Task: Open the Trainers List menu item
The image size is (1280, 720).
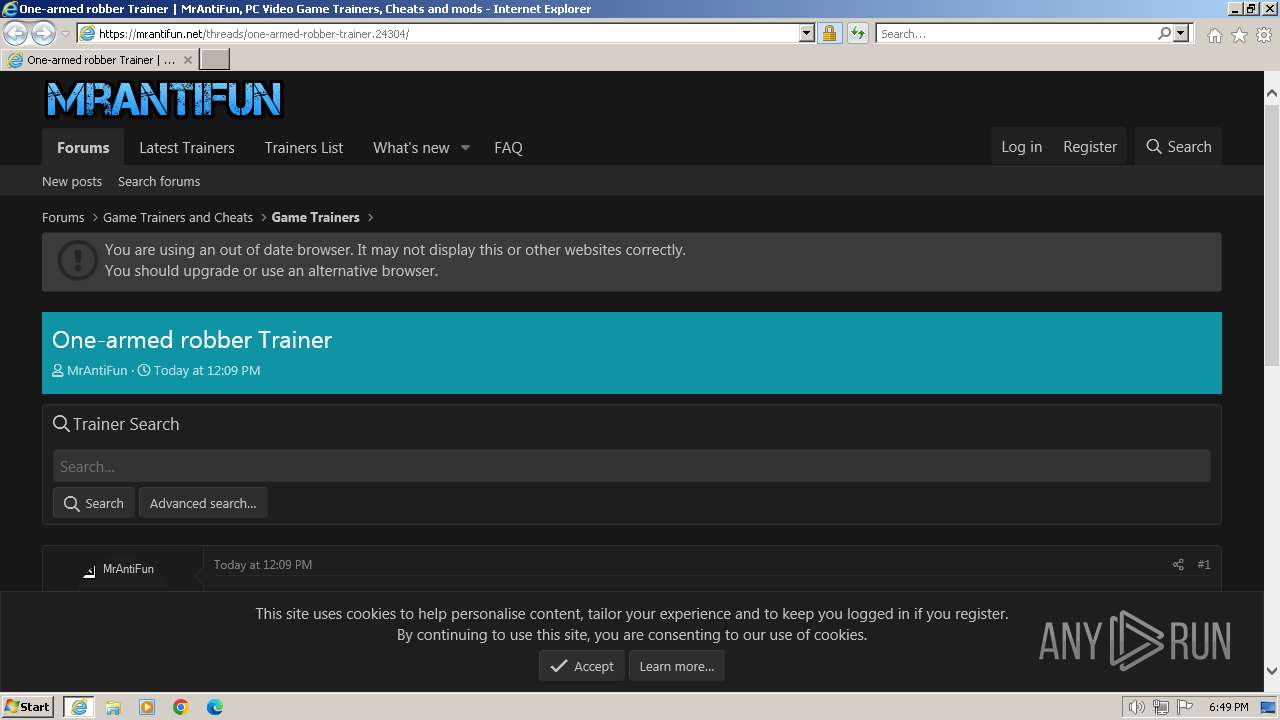Action: [x=304, y=147]
